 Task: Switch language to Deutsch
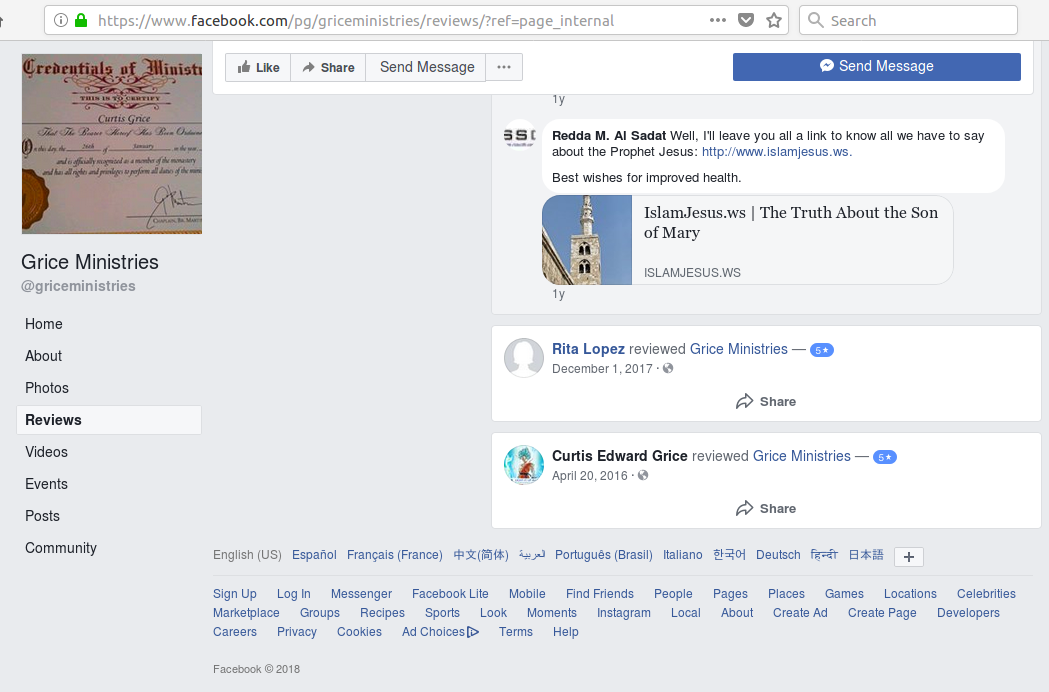point(778,555)
